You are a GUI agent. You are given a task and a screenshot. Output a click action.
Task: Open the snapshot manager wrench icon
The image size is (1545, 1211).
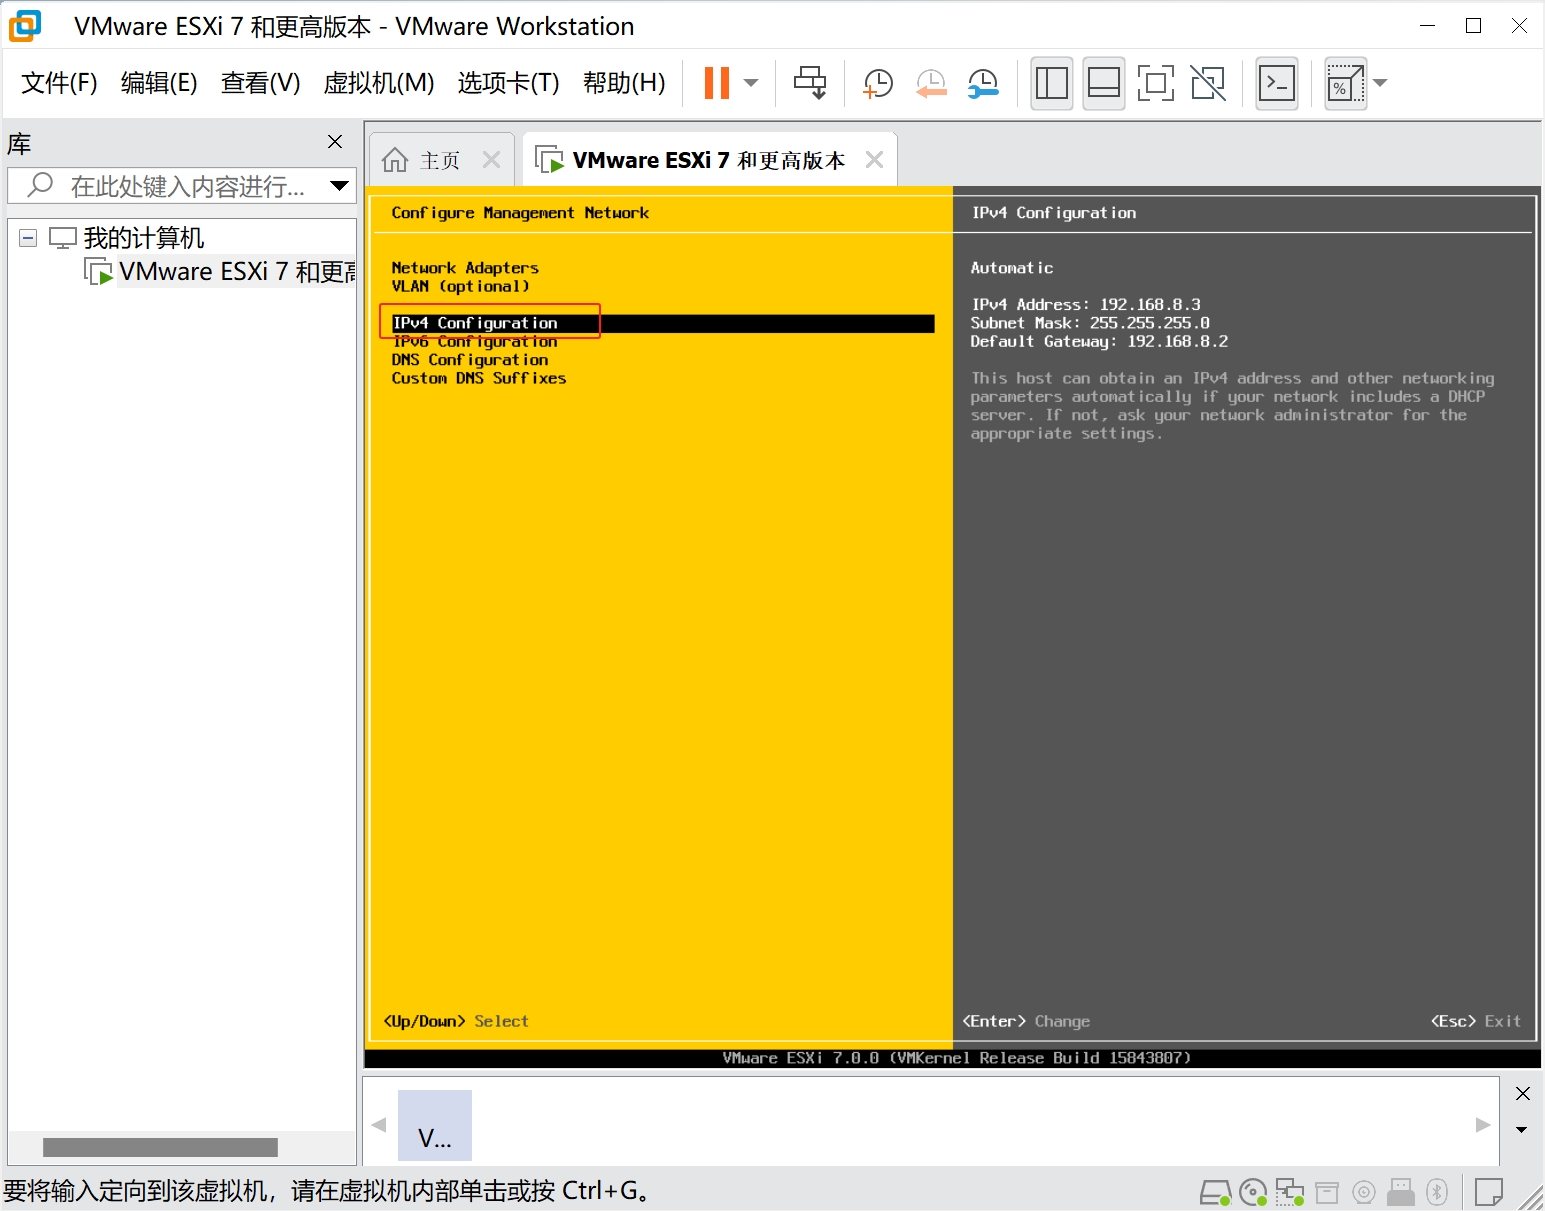click(x=983, y=83)
